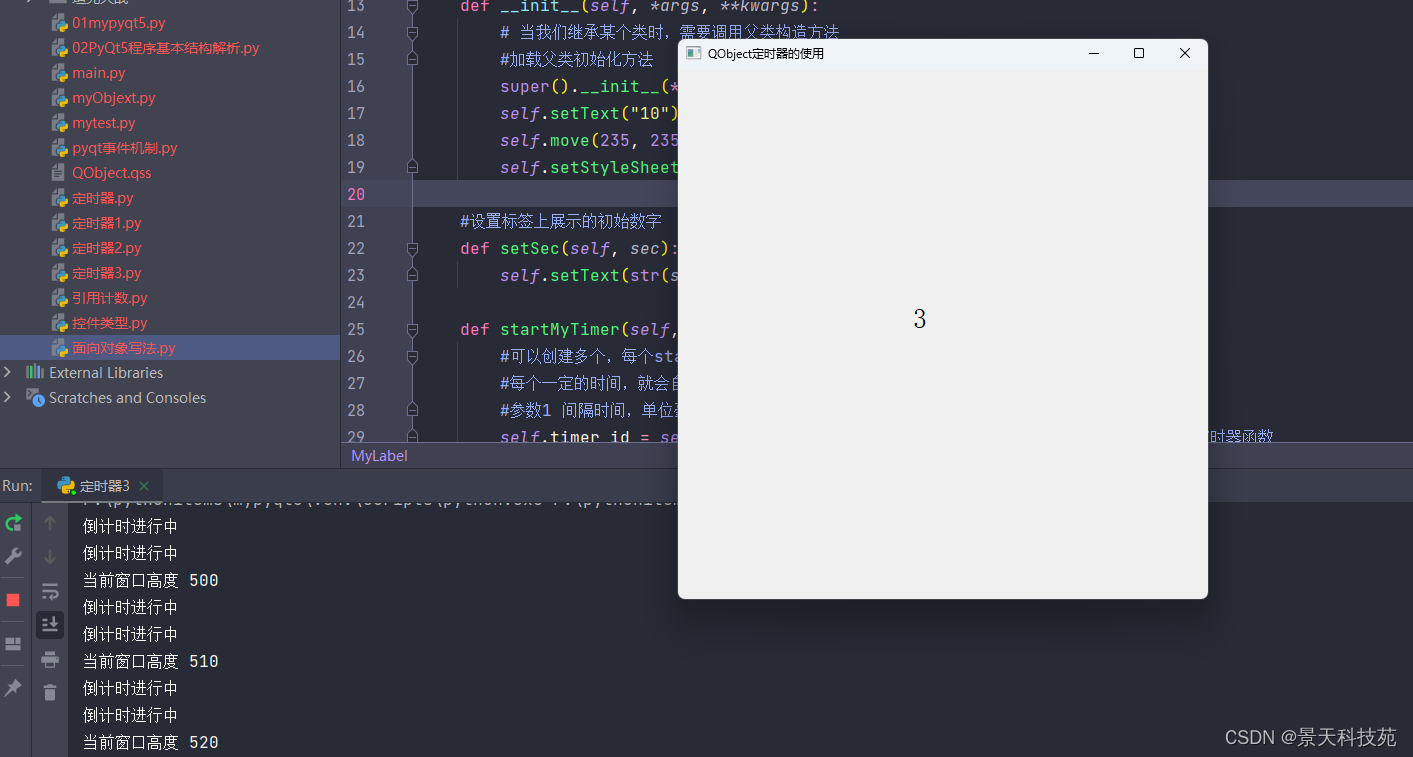Click the QObject定时器的使用 window title
This screenshot has height=757, width=1413.
pyautogui.click(x=766, y=53)
